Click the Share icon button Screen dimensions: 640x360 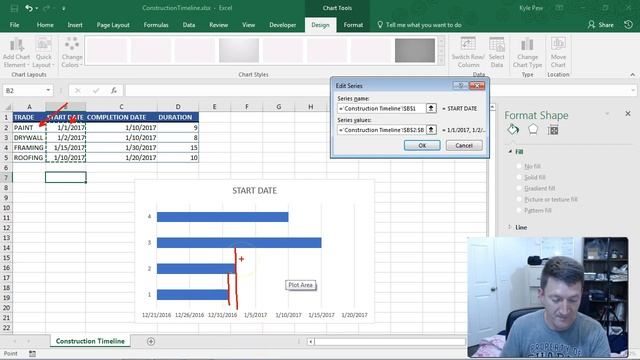[600, 25]
